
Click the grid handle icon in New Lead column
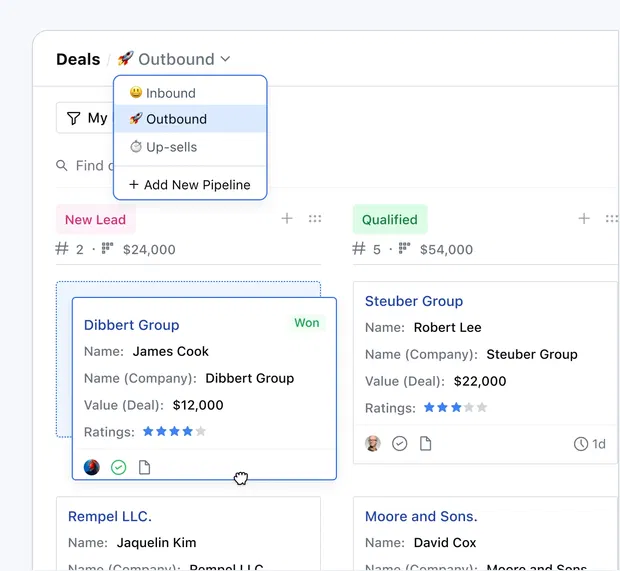click(315, 219)
